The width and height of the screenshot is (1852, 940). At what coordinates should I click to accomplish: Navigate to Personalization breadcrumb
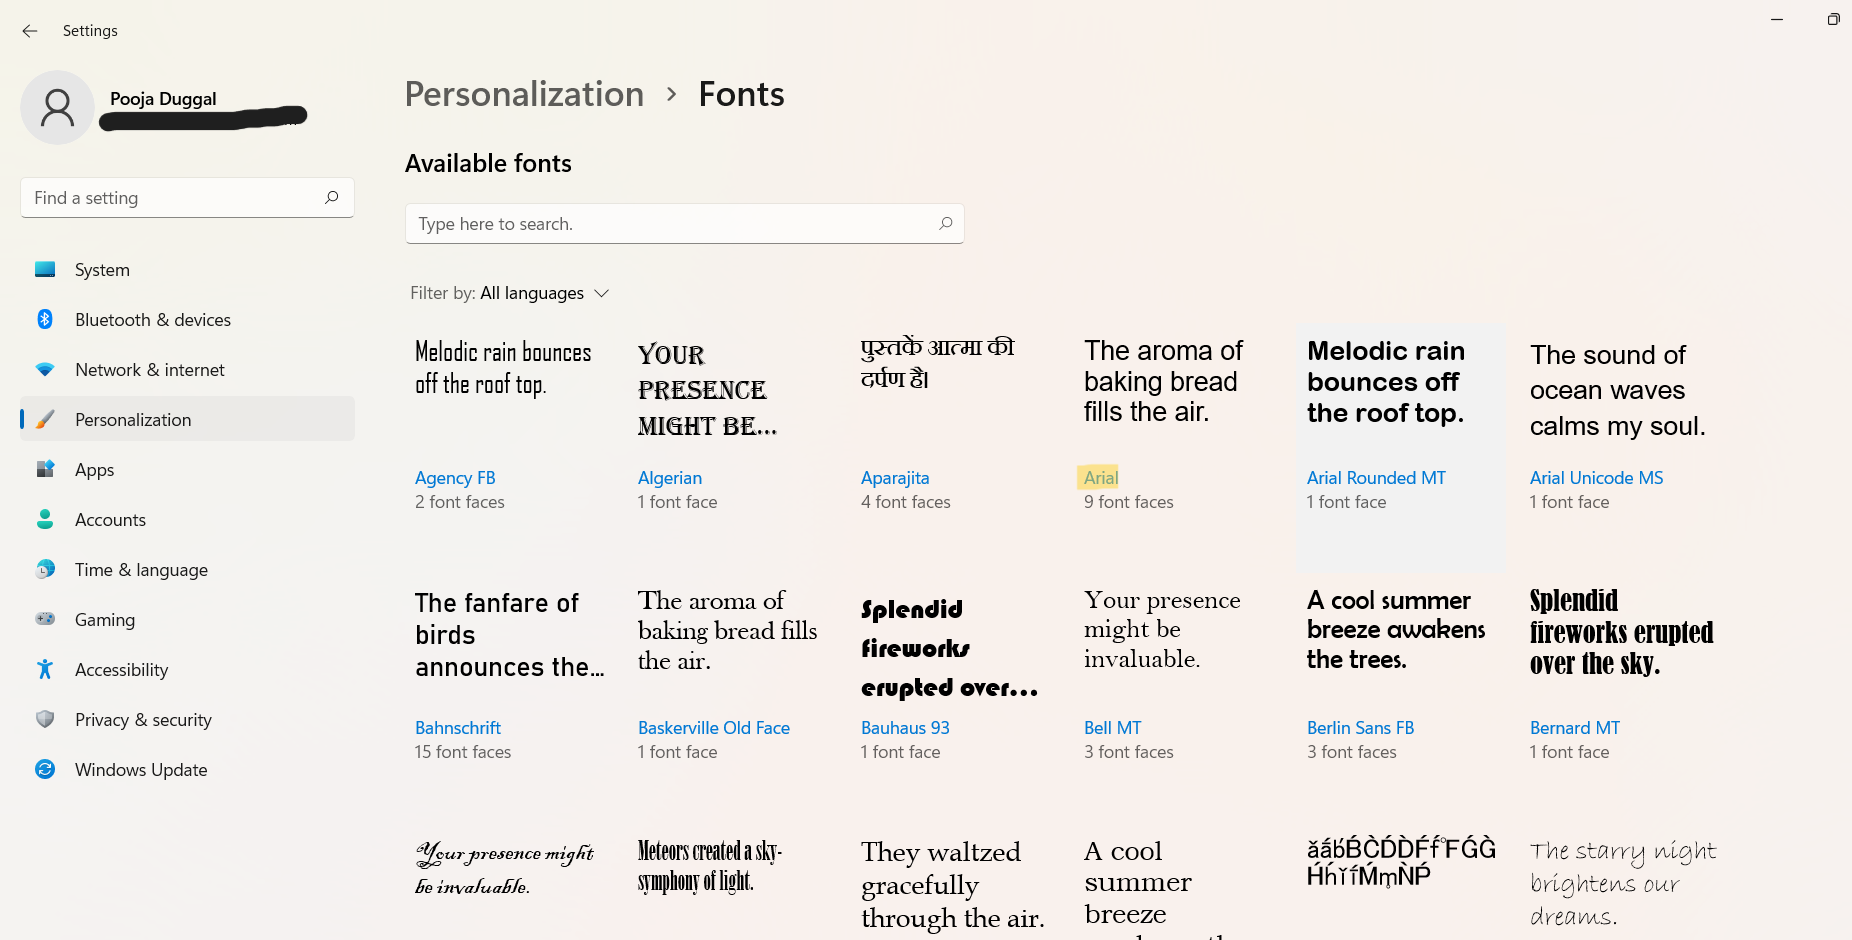click(524, 94)
